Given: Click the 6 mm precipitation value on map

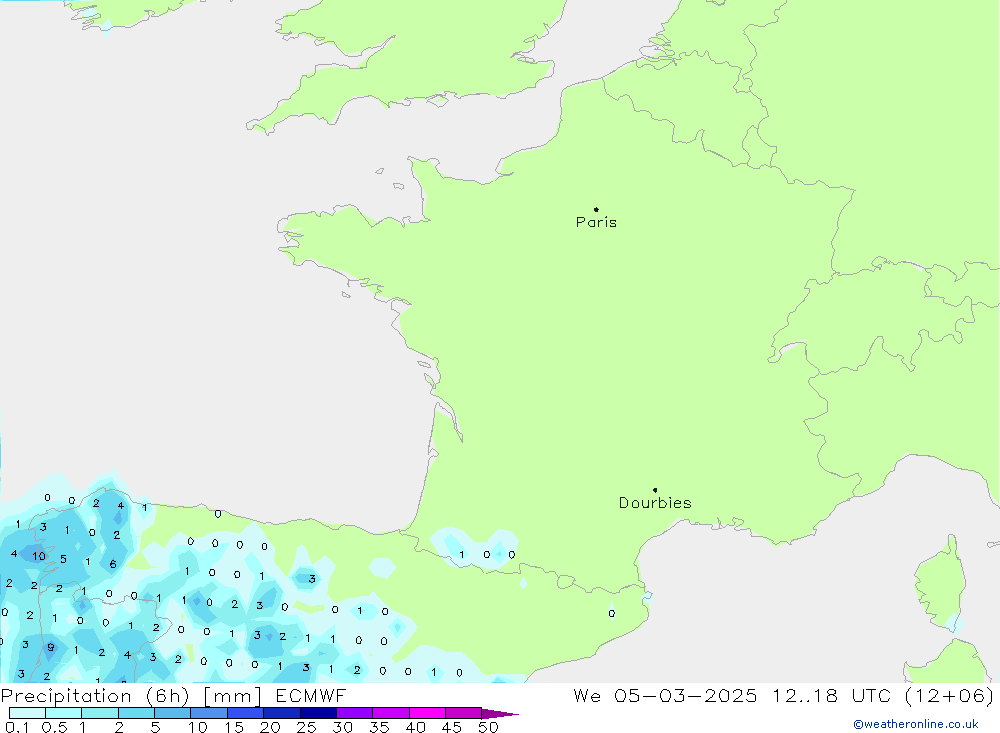Looking at the screenshot, I should [113, 564].
